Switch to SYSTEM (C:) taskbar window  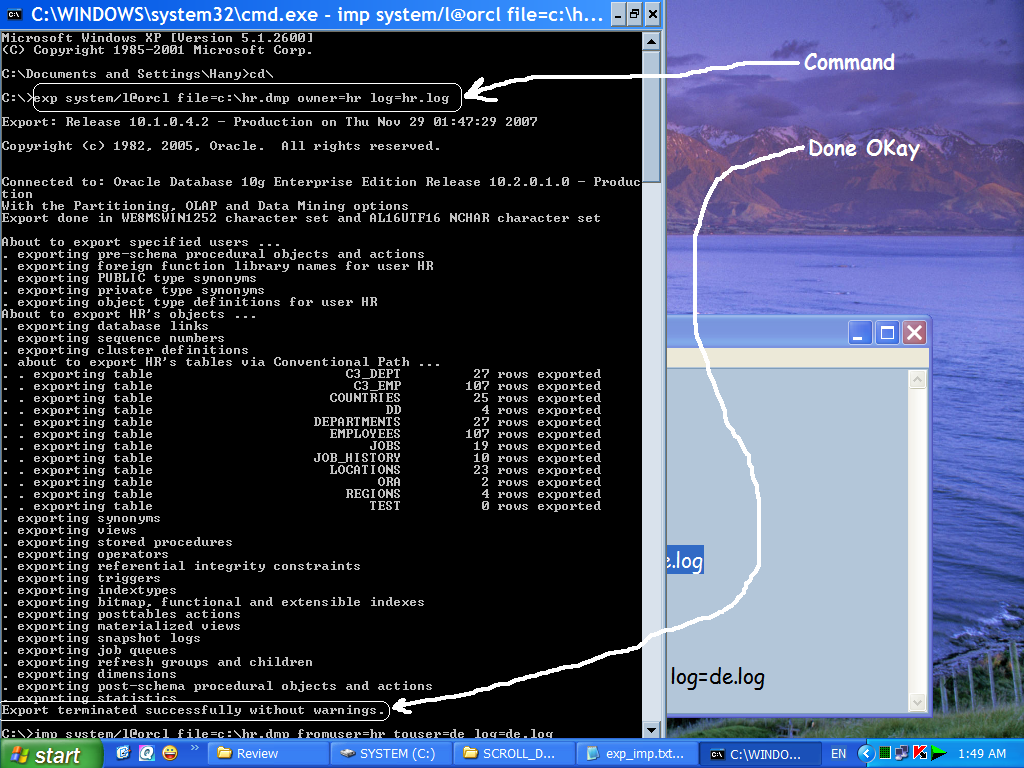395,753
